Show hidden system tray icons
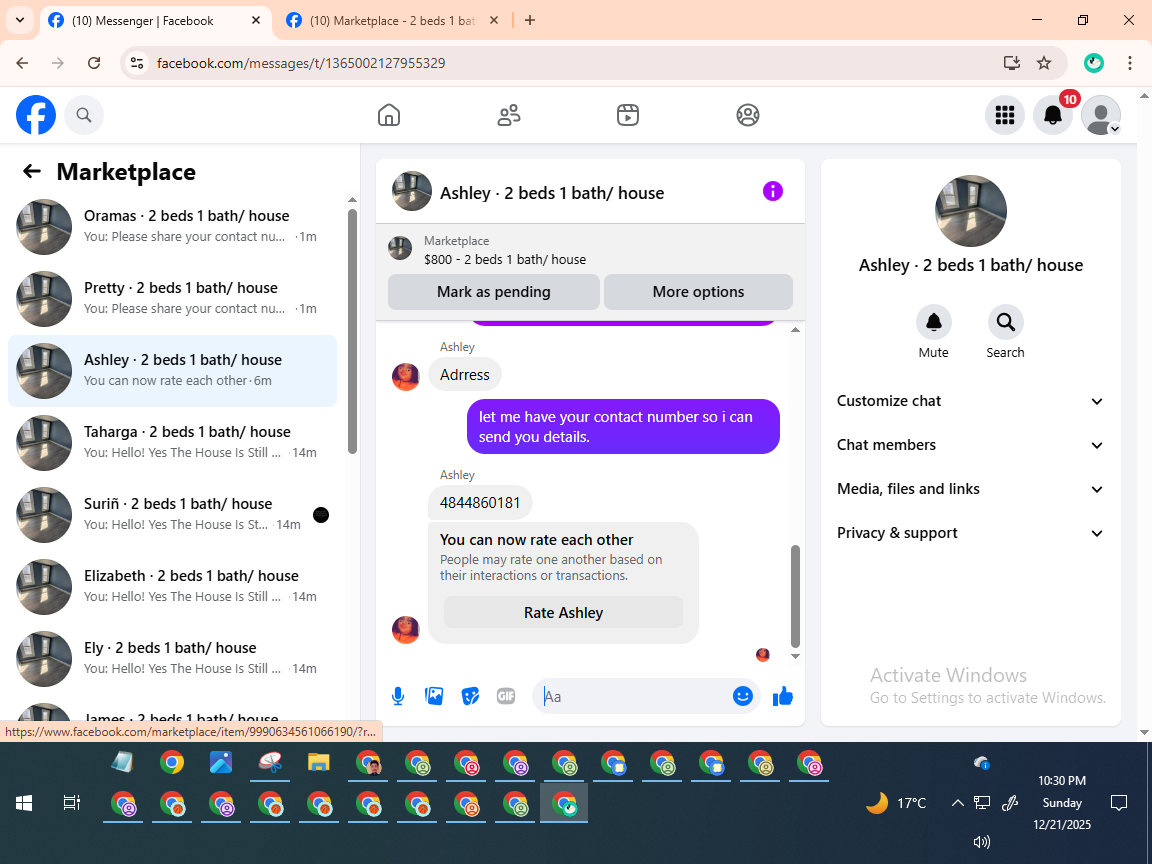Viewport: 1152px width, 864px height. [x=957, y=803]
